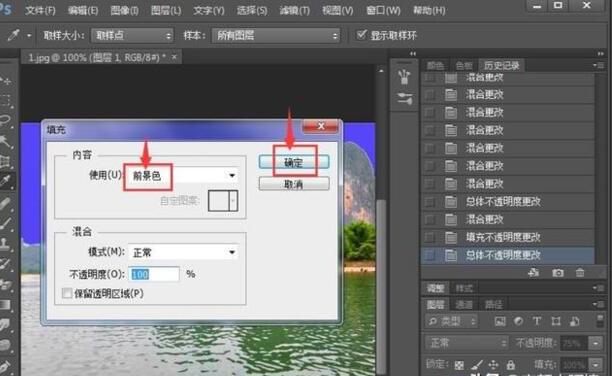Switch to the 通道 tab

coord(464,304)
